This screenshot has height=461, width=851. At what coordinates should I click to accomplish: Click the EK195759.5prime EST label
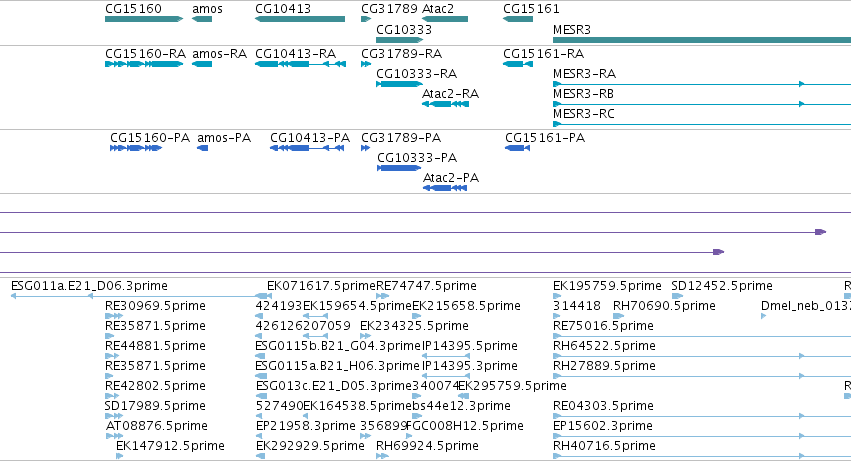(607, 286)
